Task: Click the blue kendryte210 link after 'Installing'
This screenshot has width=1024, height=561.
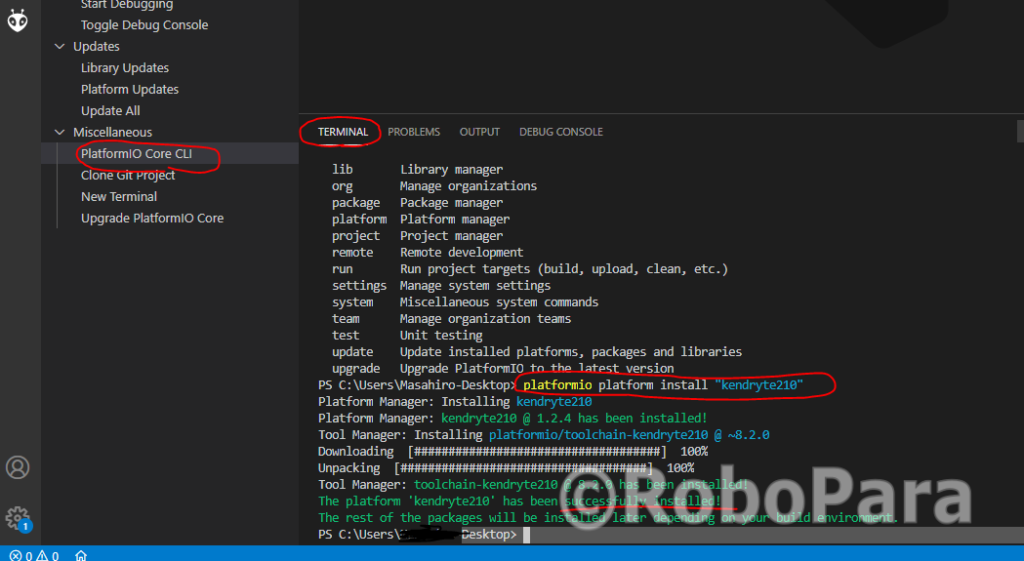Action: [x=554, y=402]
